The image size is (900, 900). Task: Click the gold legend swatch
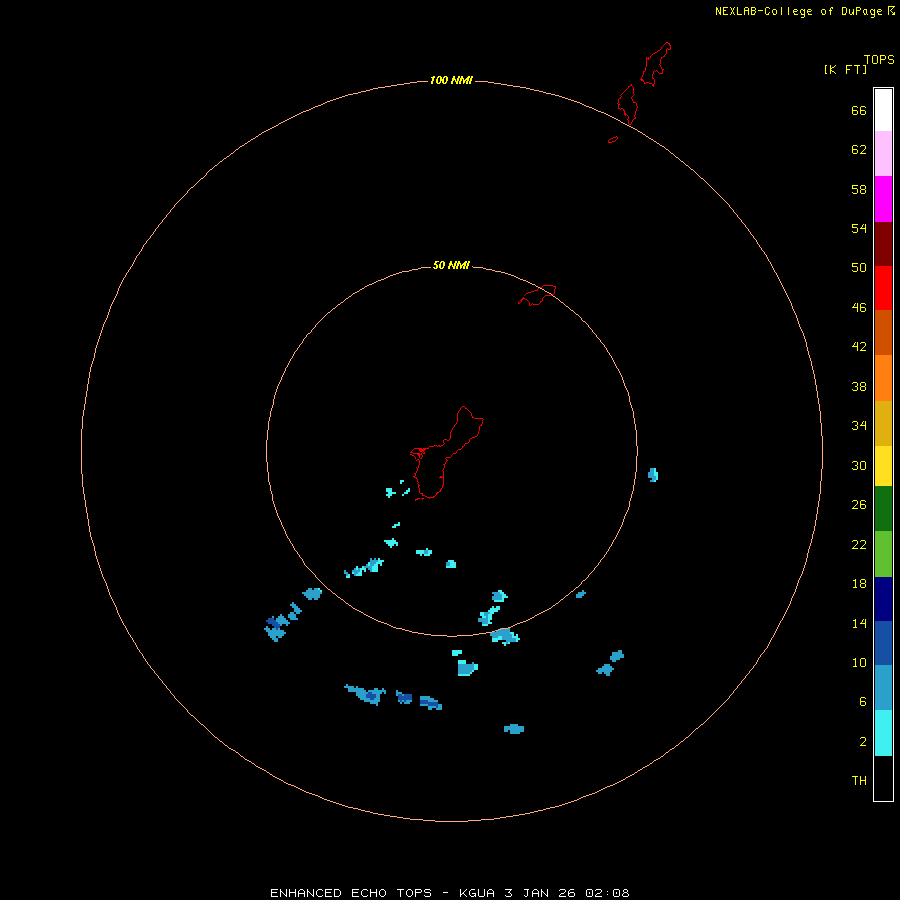pos(883,423)
